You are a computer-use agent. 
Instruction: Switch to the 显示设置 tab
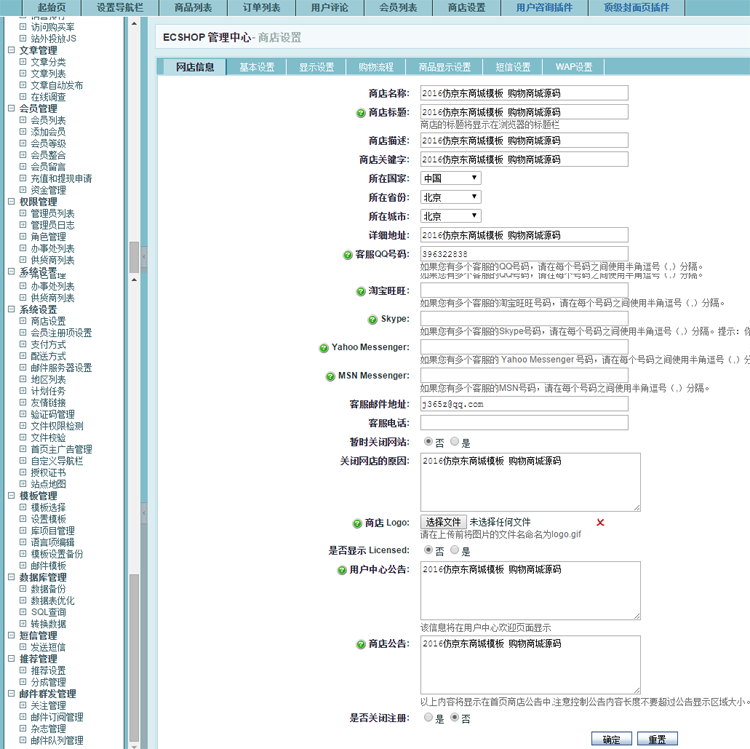tap(317, 67)
